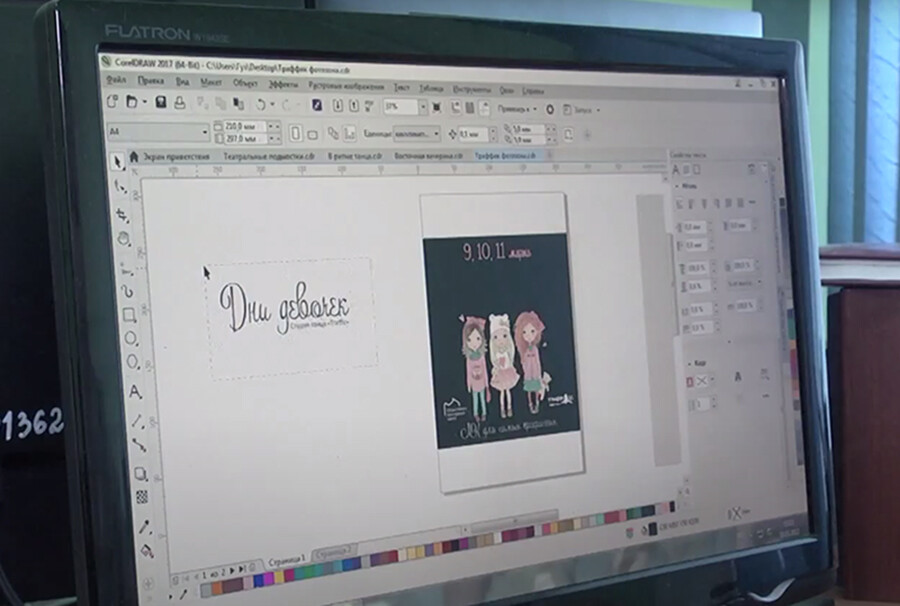Select the Rectangle tool in toolbox
Screen dimensions: 900x606
tap(129, 314)
